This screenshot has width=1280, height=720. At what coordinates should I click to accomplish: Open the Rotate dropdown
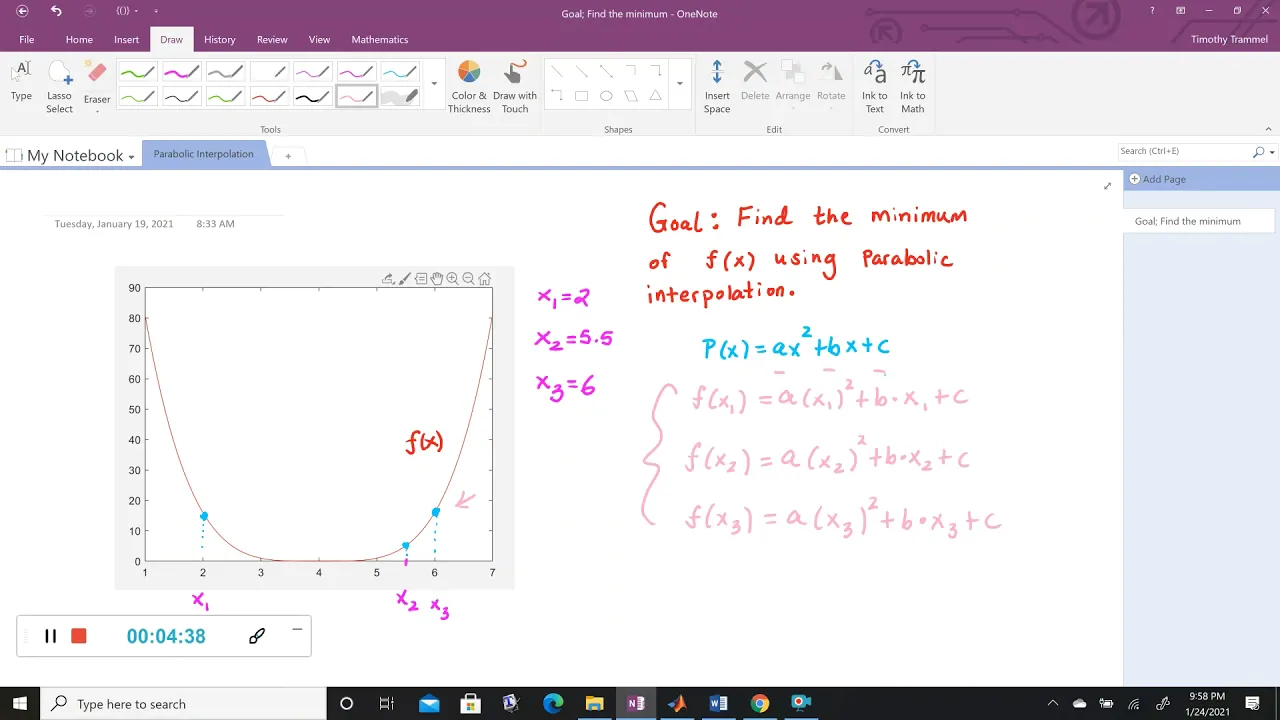(x=831, y=84)
